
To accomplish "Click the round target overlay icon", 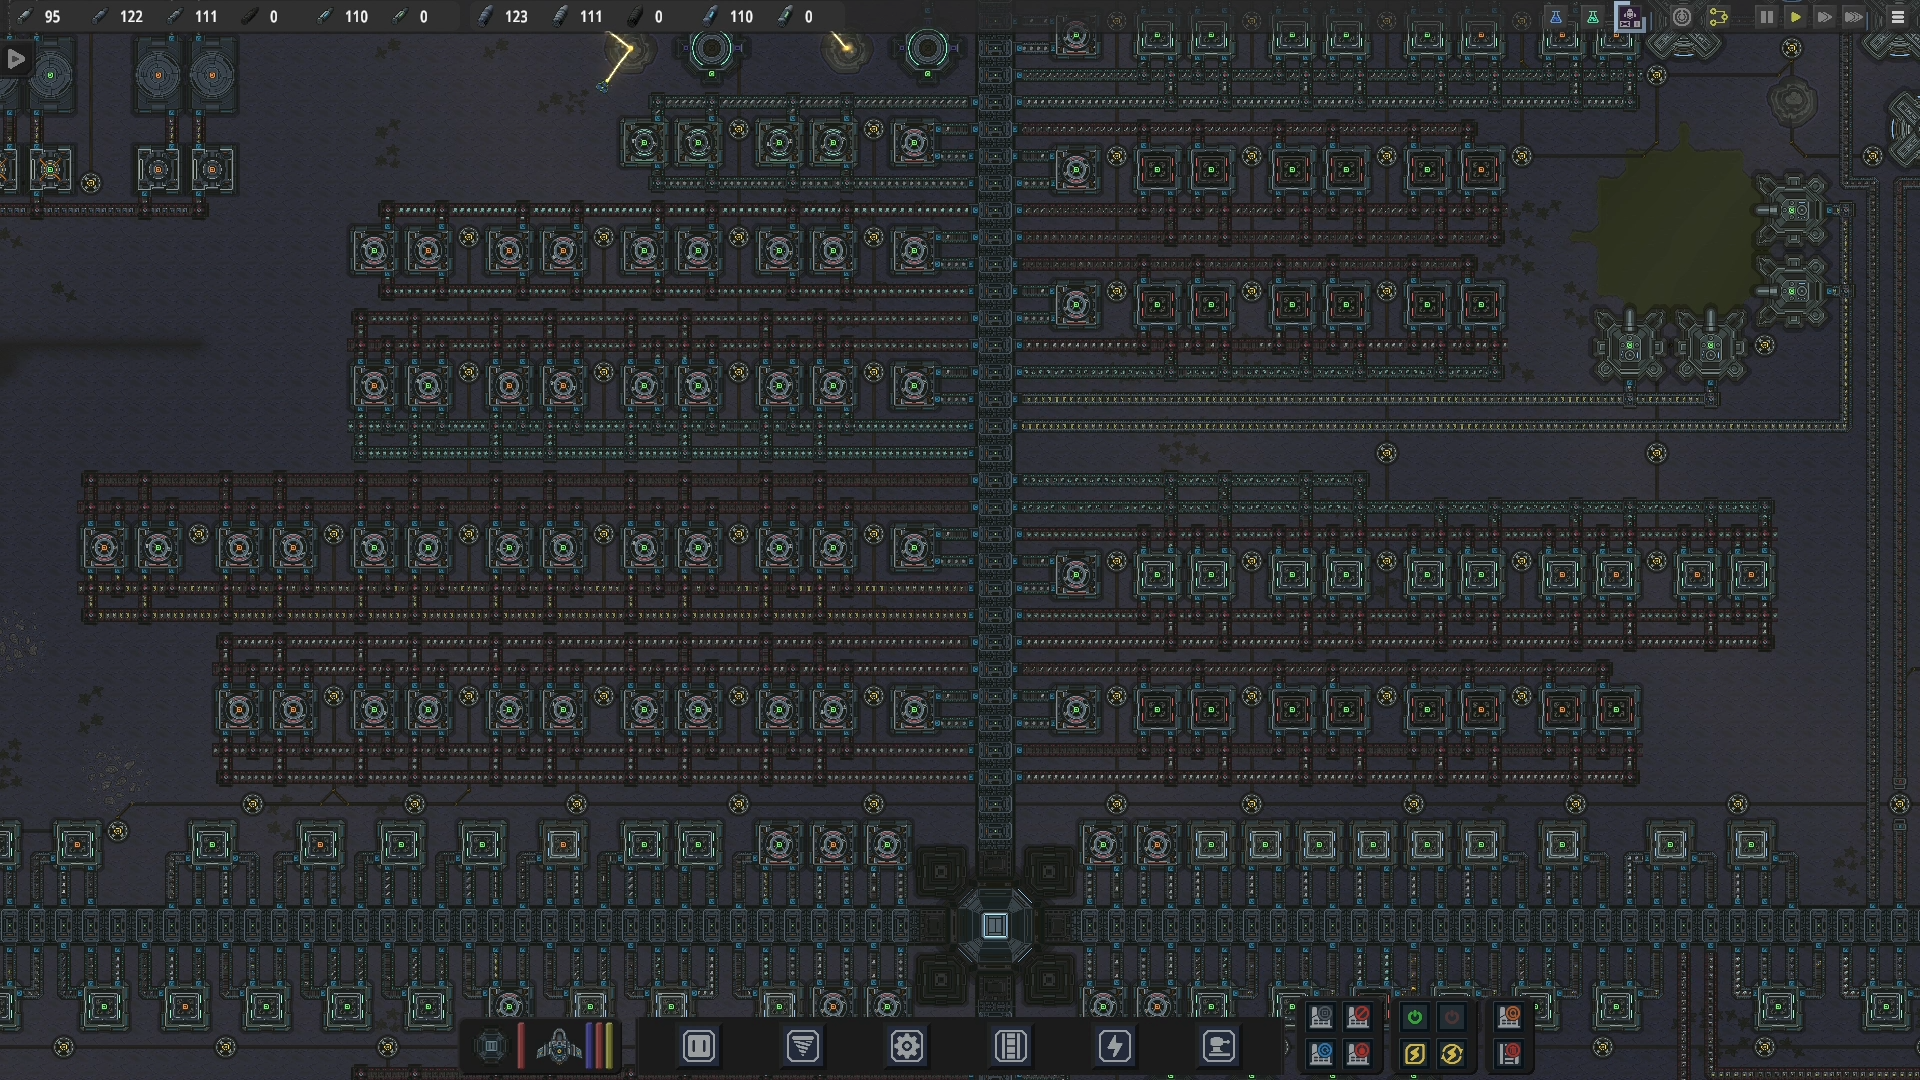I will click(x=1682, y=17).
